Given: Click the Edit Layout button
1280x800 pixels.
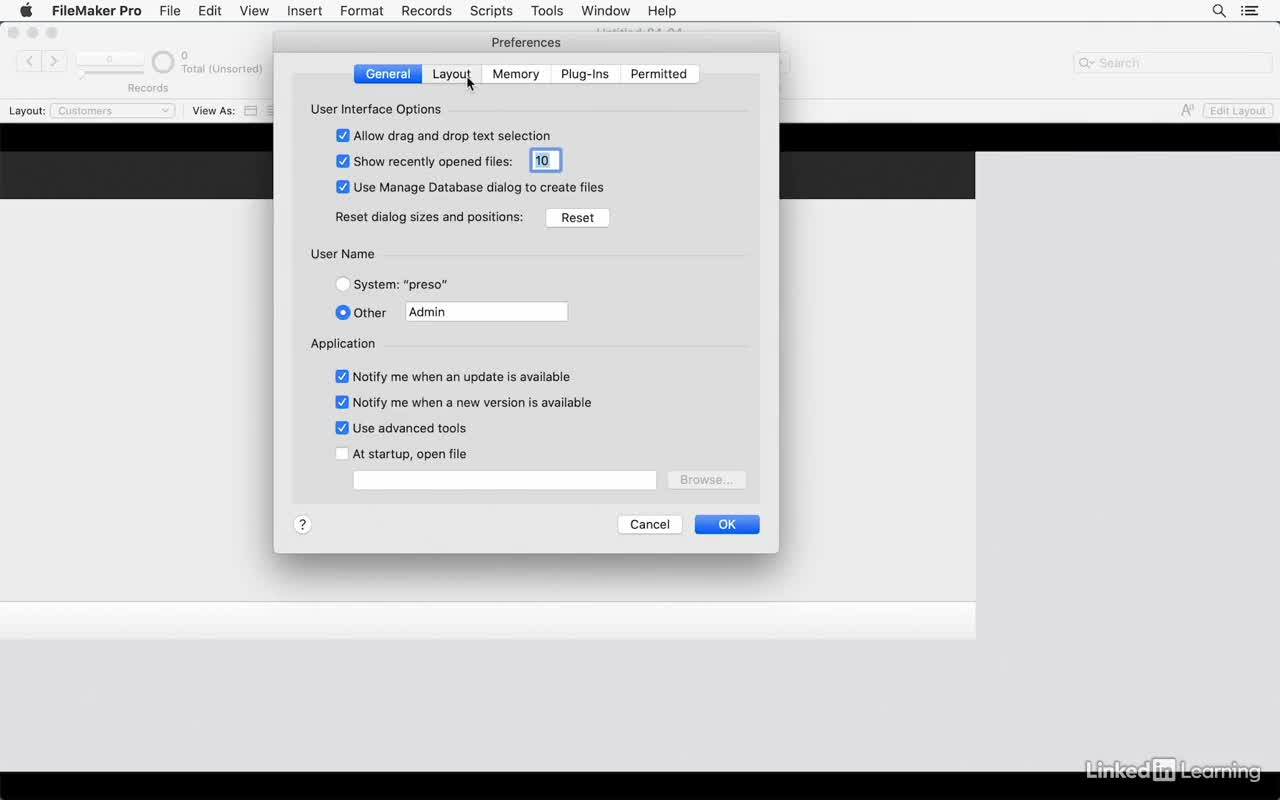Looking at the screenshot, I should point(1237,111).
